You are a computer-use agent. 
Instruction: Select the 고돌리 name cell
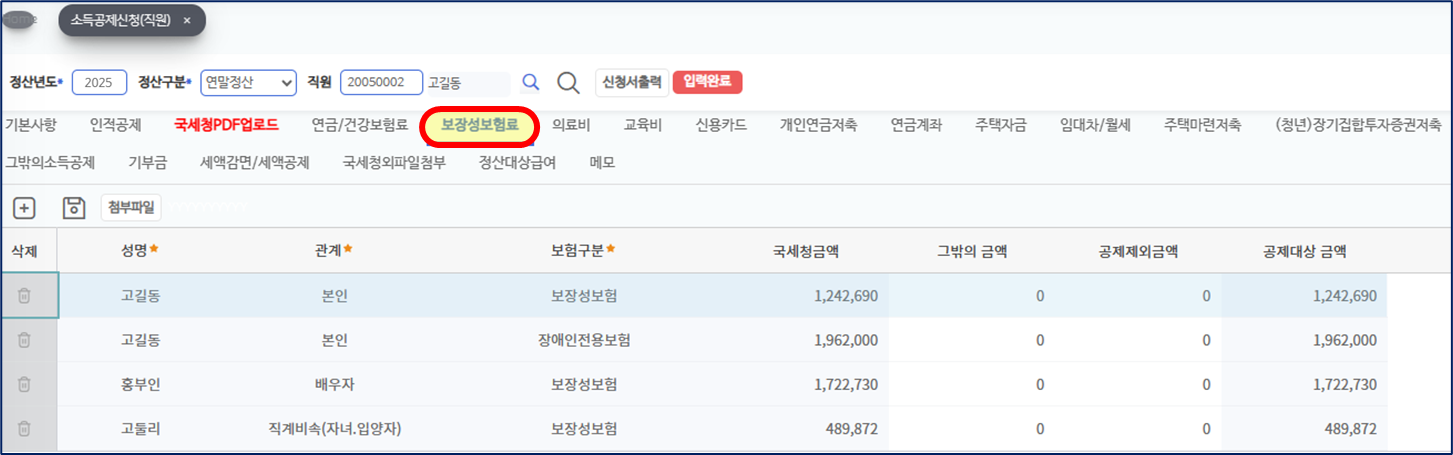coord(140,428)
